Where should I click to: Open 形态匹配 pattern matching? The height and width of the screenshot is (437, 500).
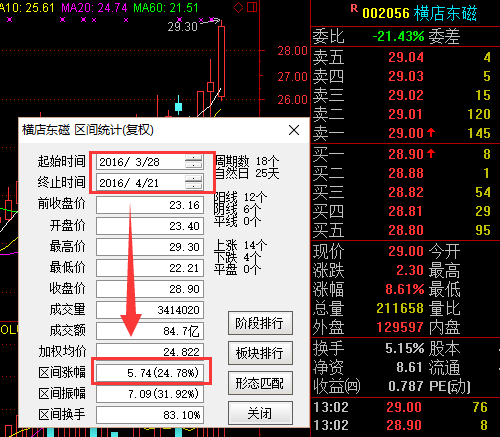(x=260, y=383)
